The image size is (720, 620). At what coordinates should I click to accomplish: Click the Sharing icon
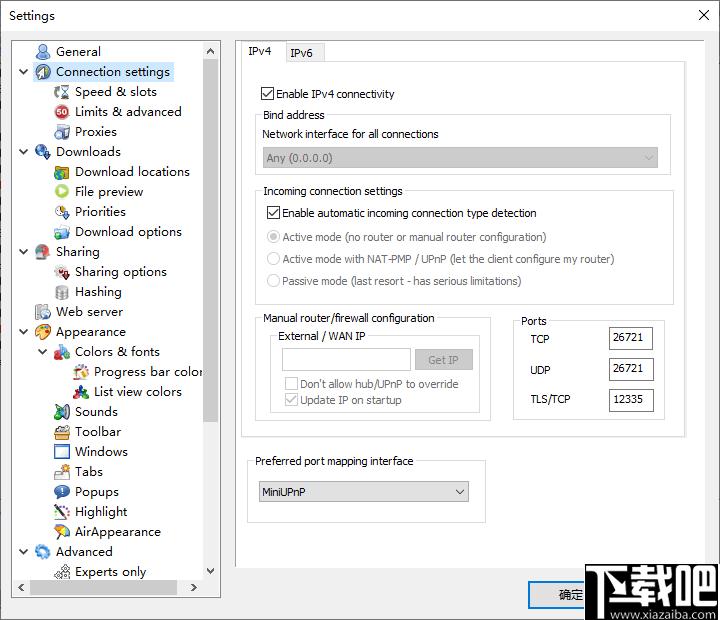(43, 252)
